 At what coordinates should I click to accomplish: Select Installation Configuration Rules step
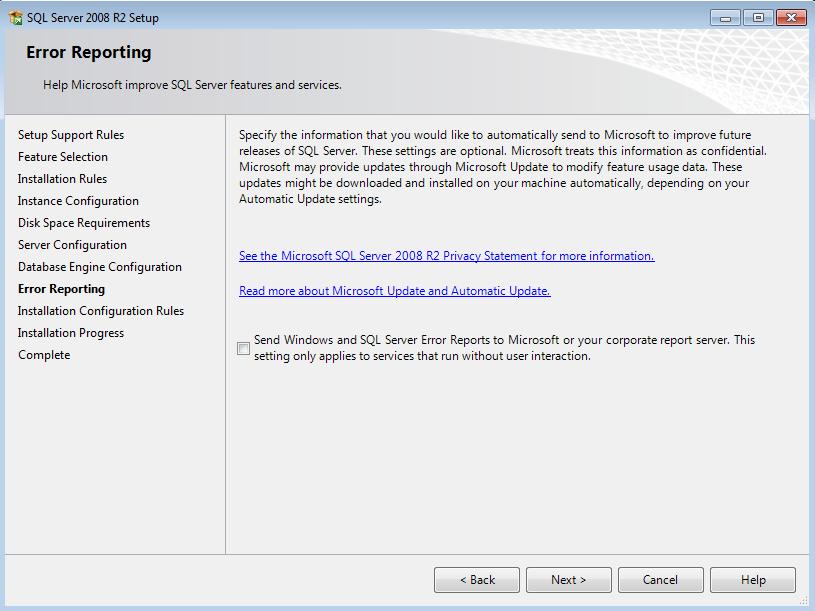(101, 311)
